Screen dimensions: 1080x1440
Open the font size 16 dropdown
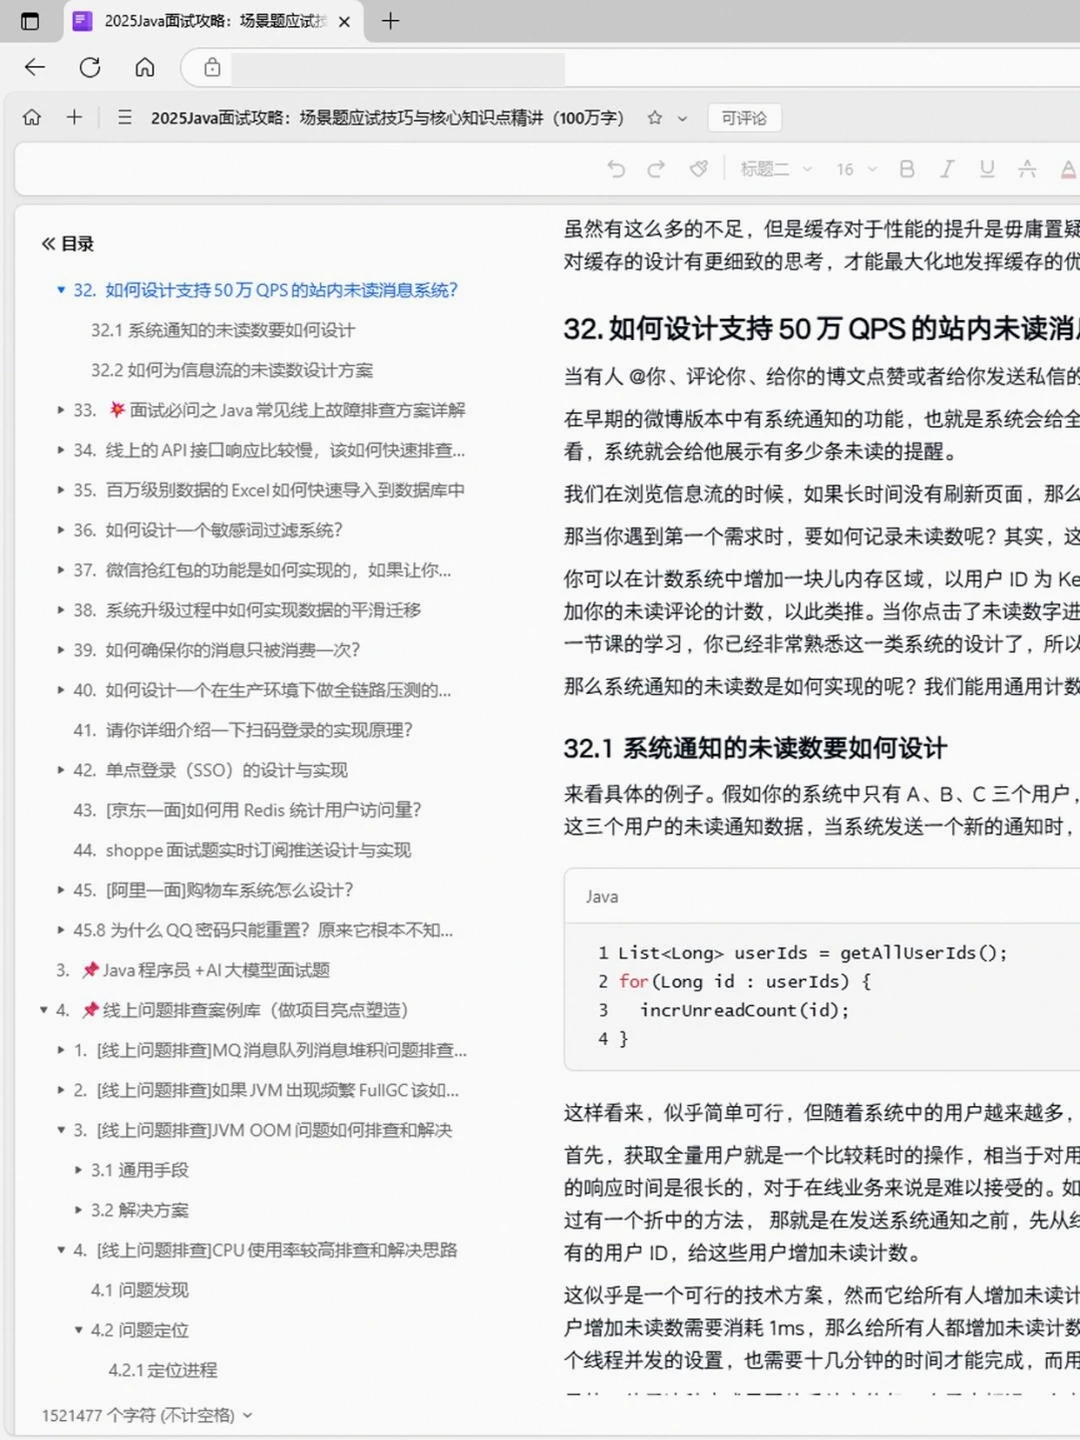point(852,169)
